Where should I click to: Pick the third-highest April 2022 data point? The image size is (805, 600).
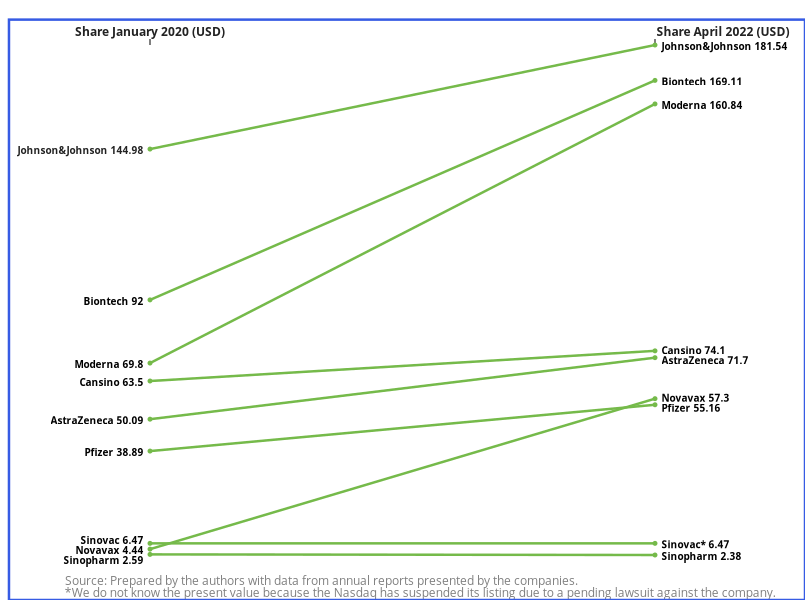[x=655, y=104]
